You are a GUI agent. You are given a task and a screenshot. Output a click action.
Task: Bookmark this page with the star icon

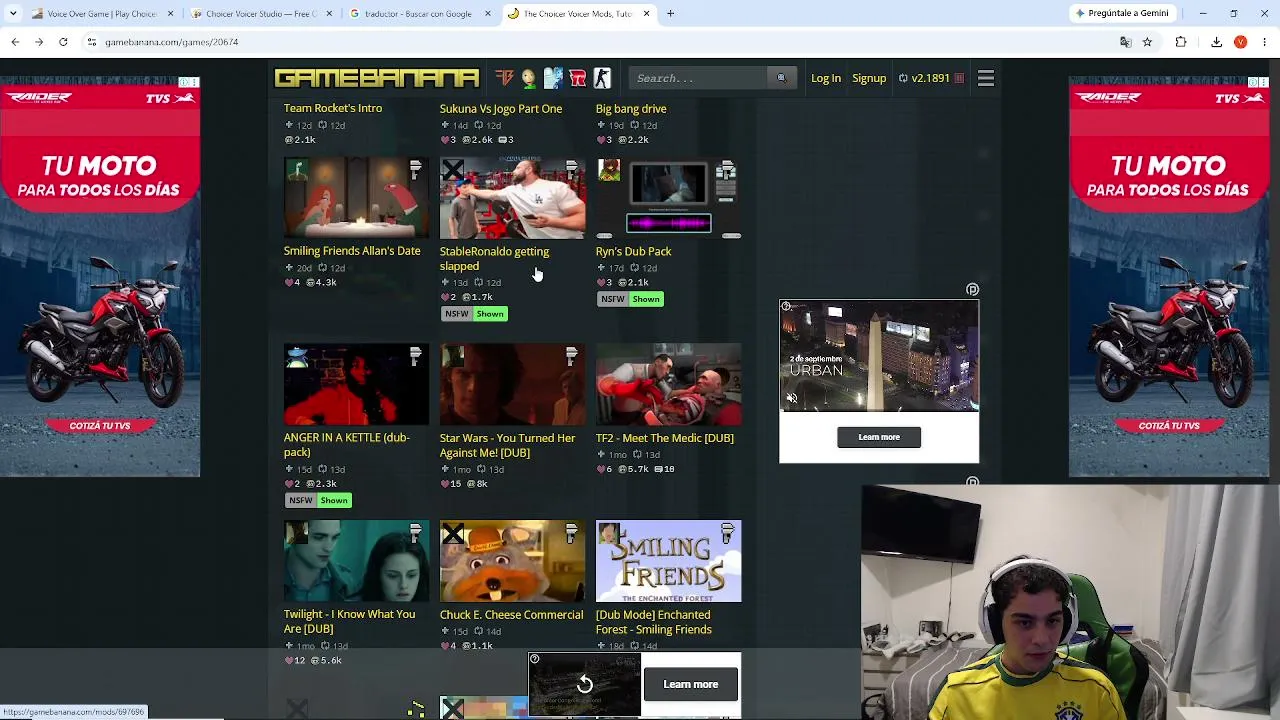tap(1147, 42)
